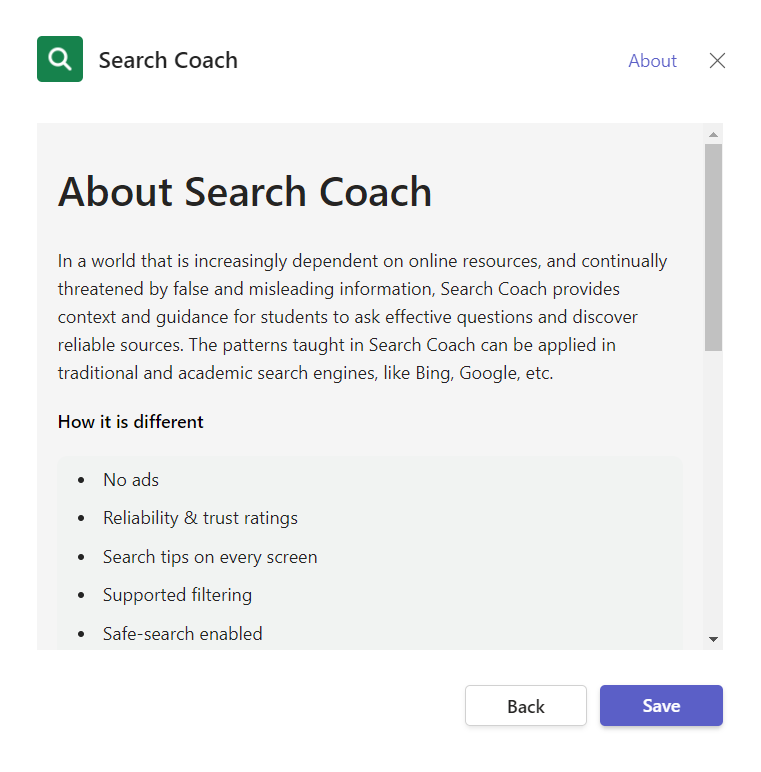
Task: Click the vertical scrollbar thumb
Action: [x=713, y=246]
